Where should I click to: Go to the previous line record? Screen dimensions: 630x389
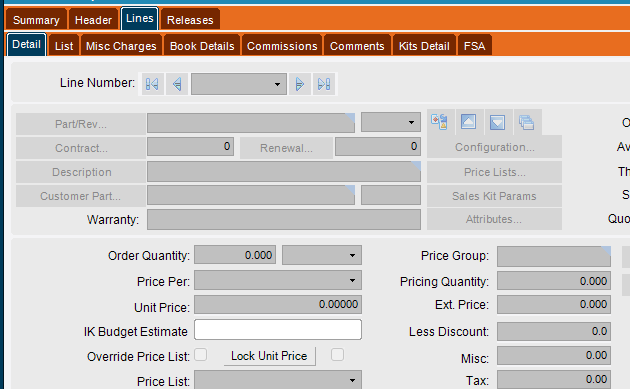tap(177, 84)
